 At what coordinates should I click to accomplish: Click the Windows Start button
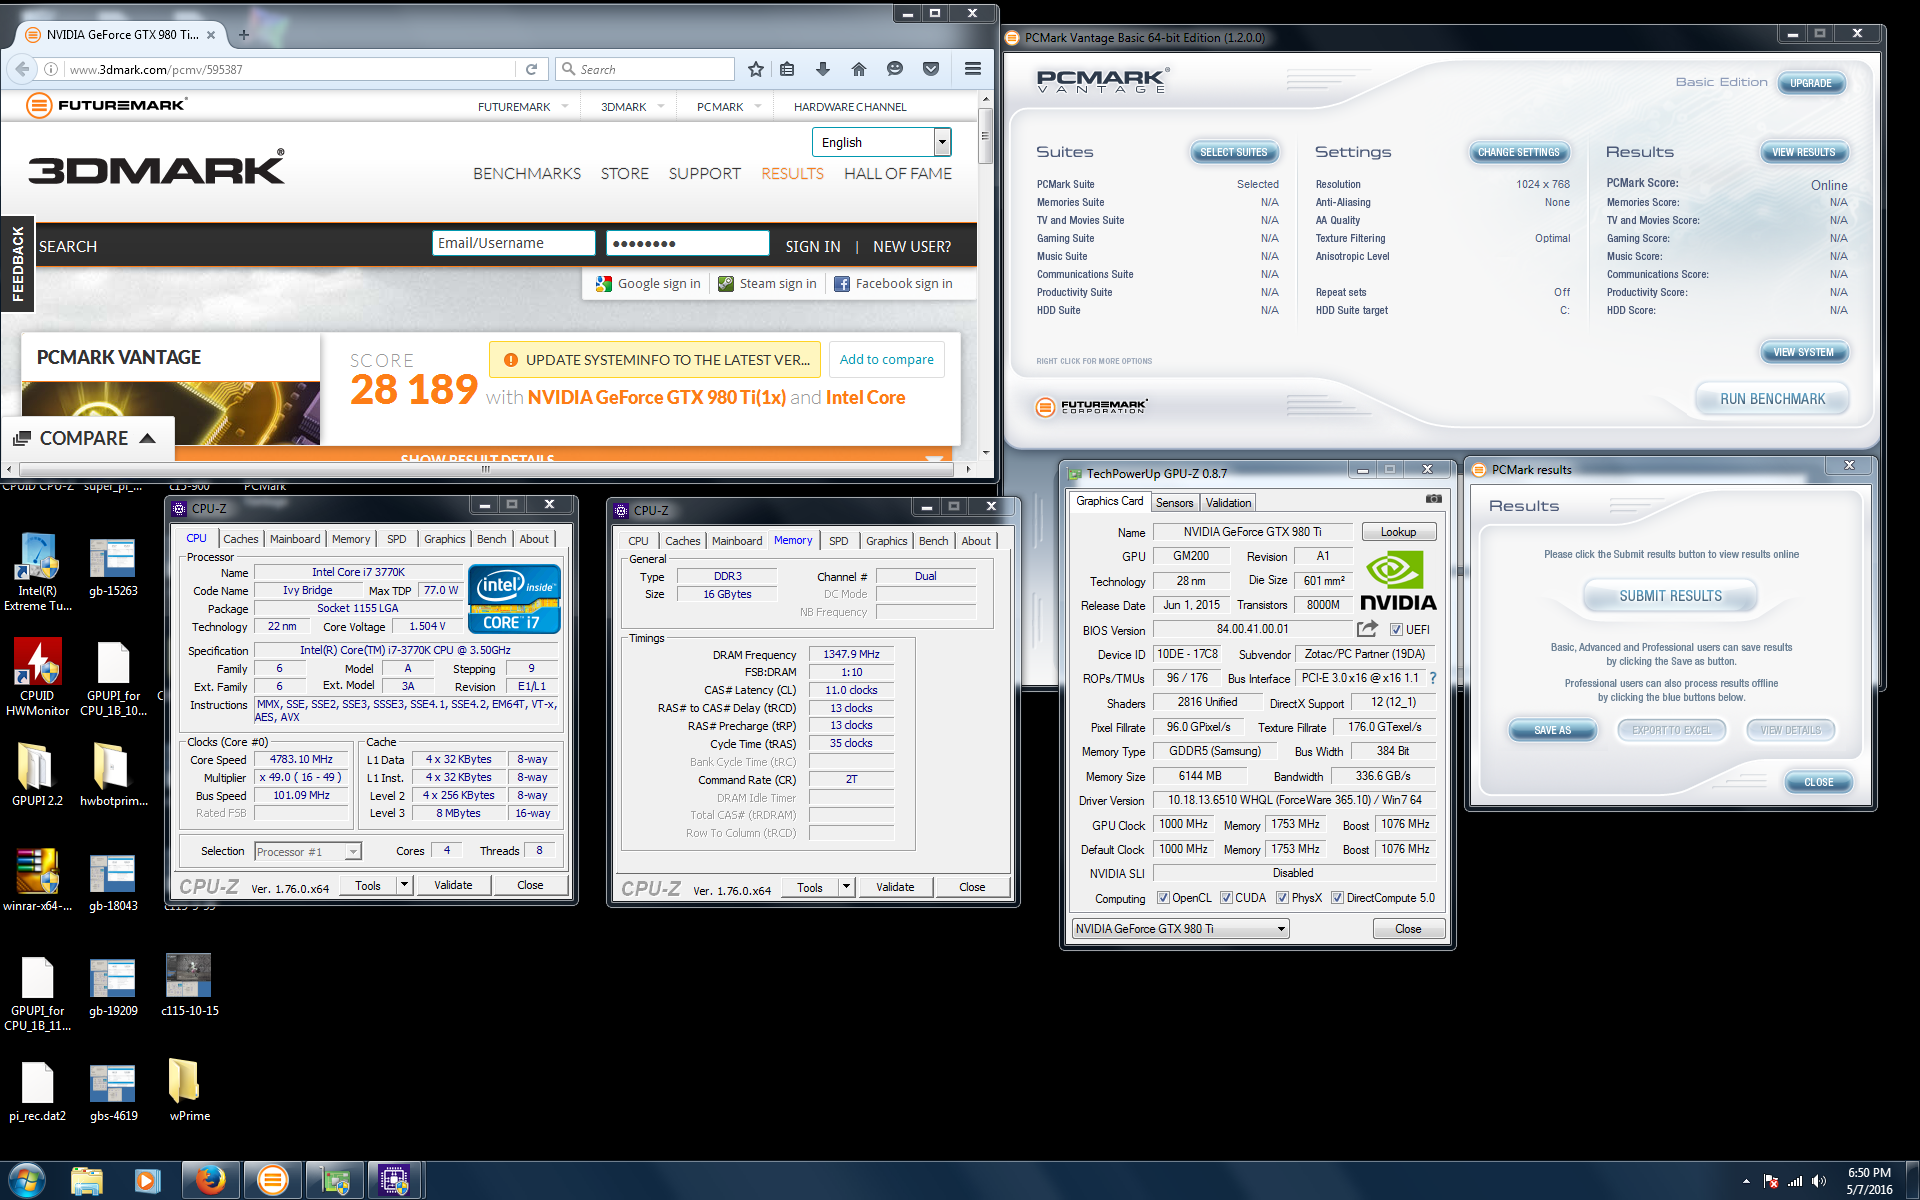pyautogui.click(x=27, y=1181)
